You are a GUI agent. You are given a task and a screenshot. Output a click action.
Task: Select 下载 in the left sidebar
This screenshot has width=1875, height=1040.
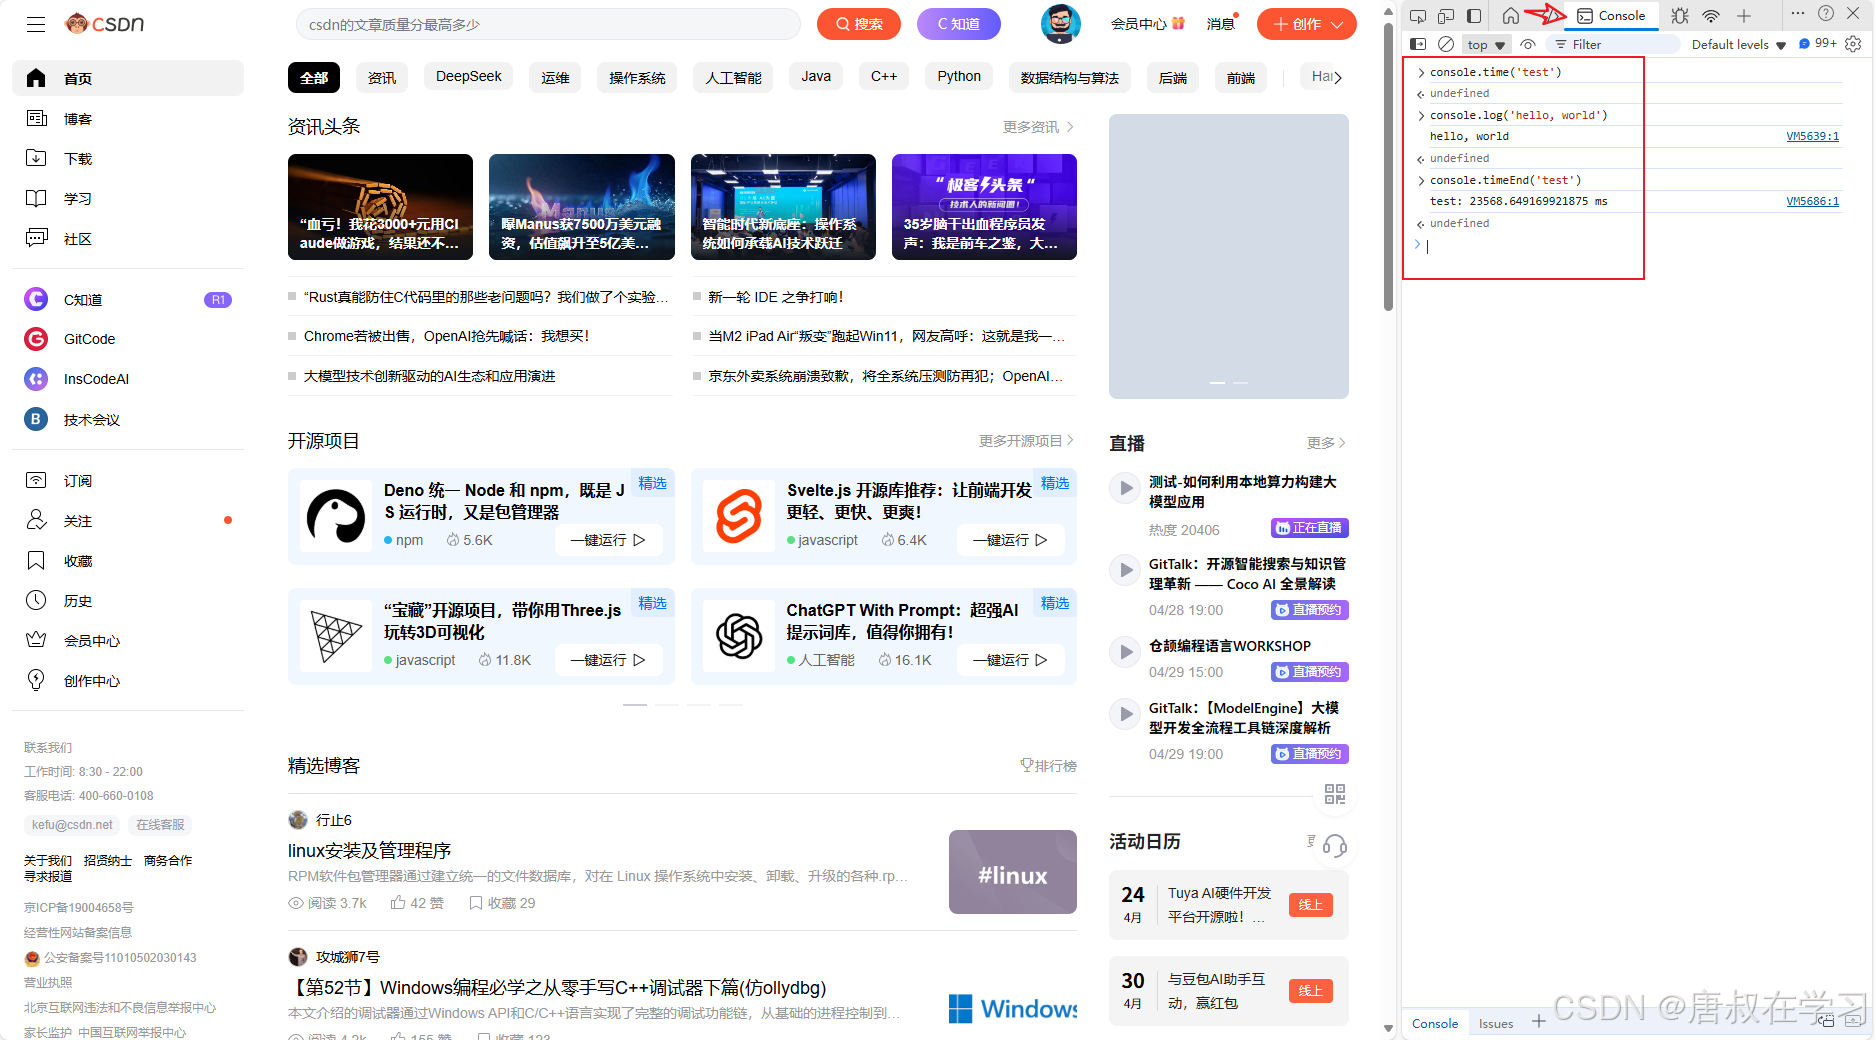(127, 159)
